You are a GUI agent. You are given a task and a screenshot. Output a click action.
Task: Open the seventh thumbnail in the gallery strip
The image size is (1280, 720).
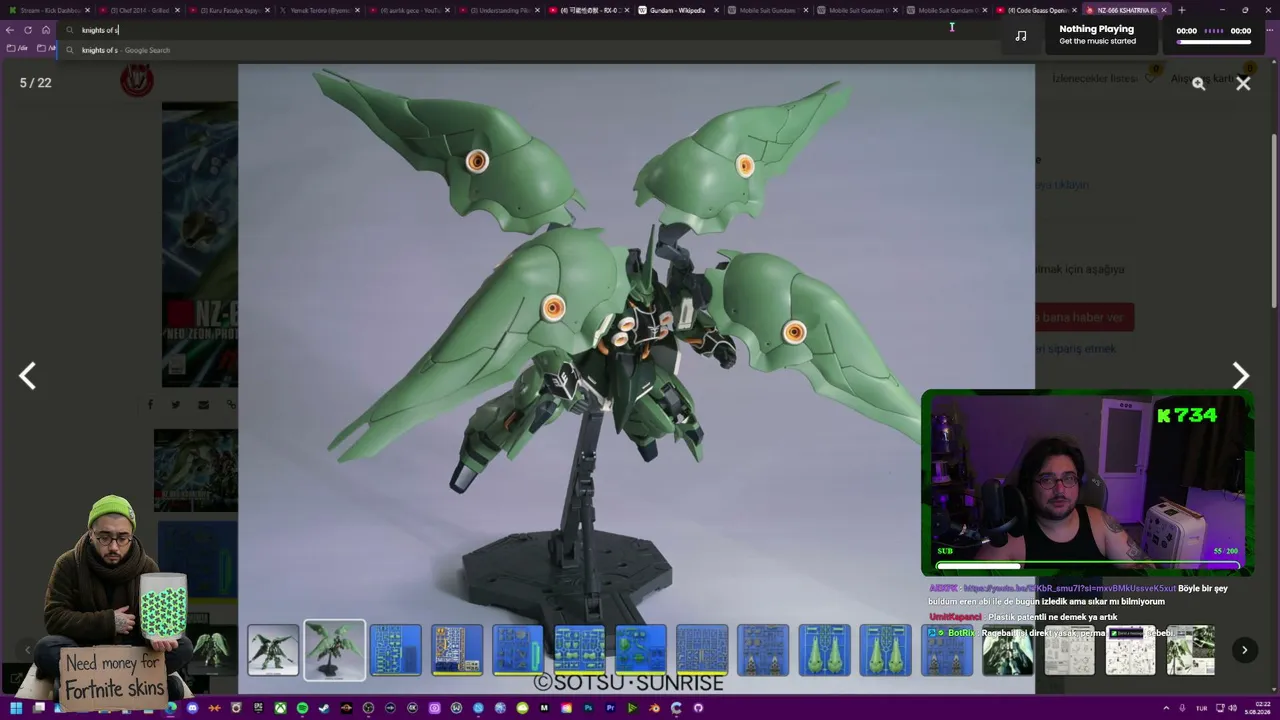[x=641, y=650]
